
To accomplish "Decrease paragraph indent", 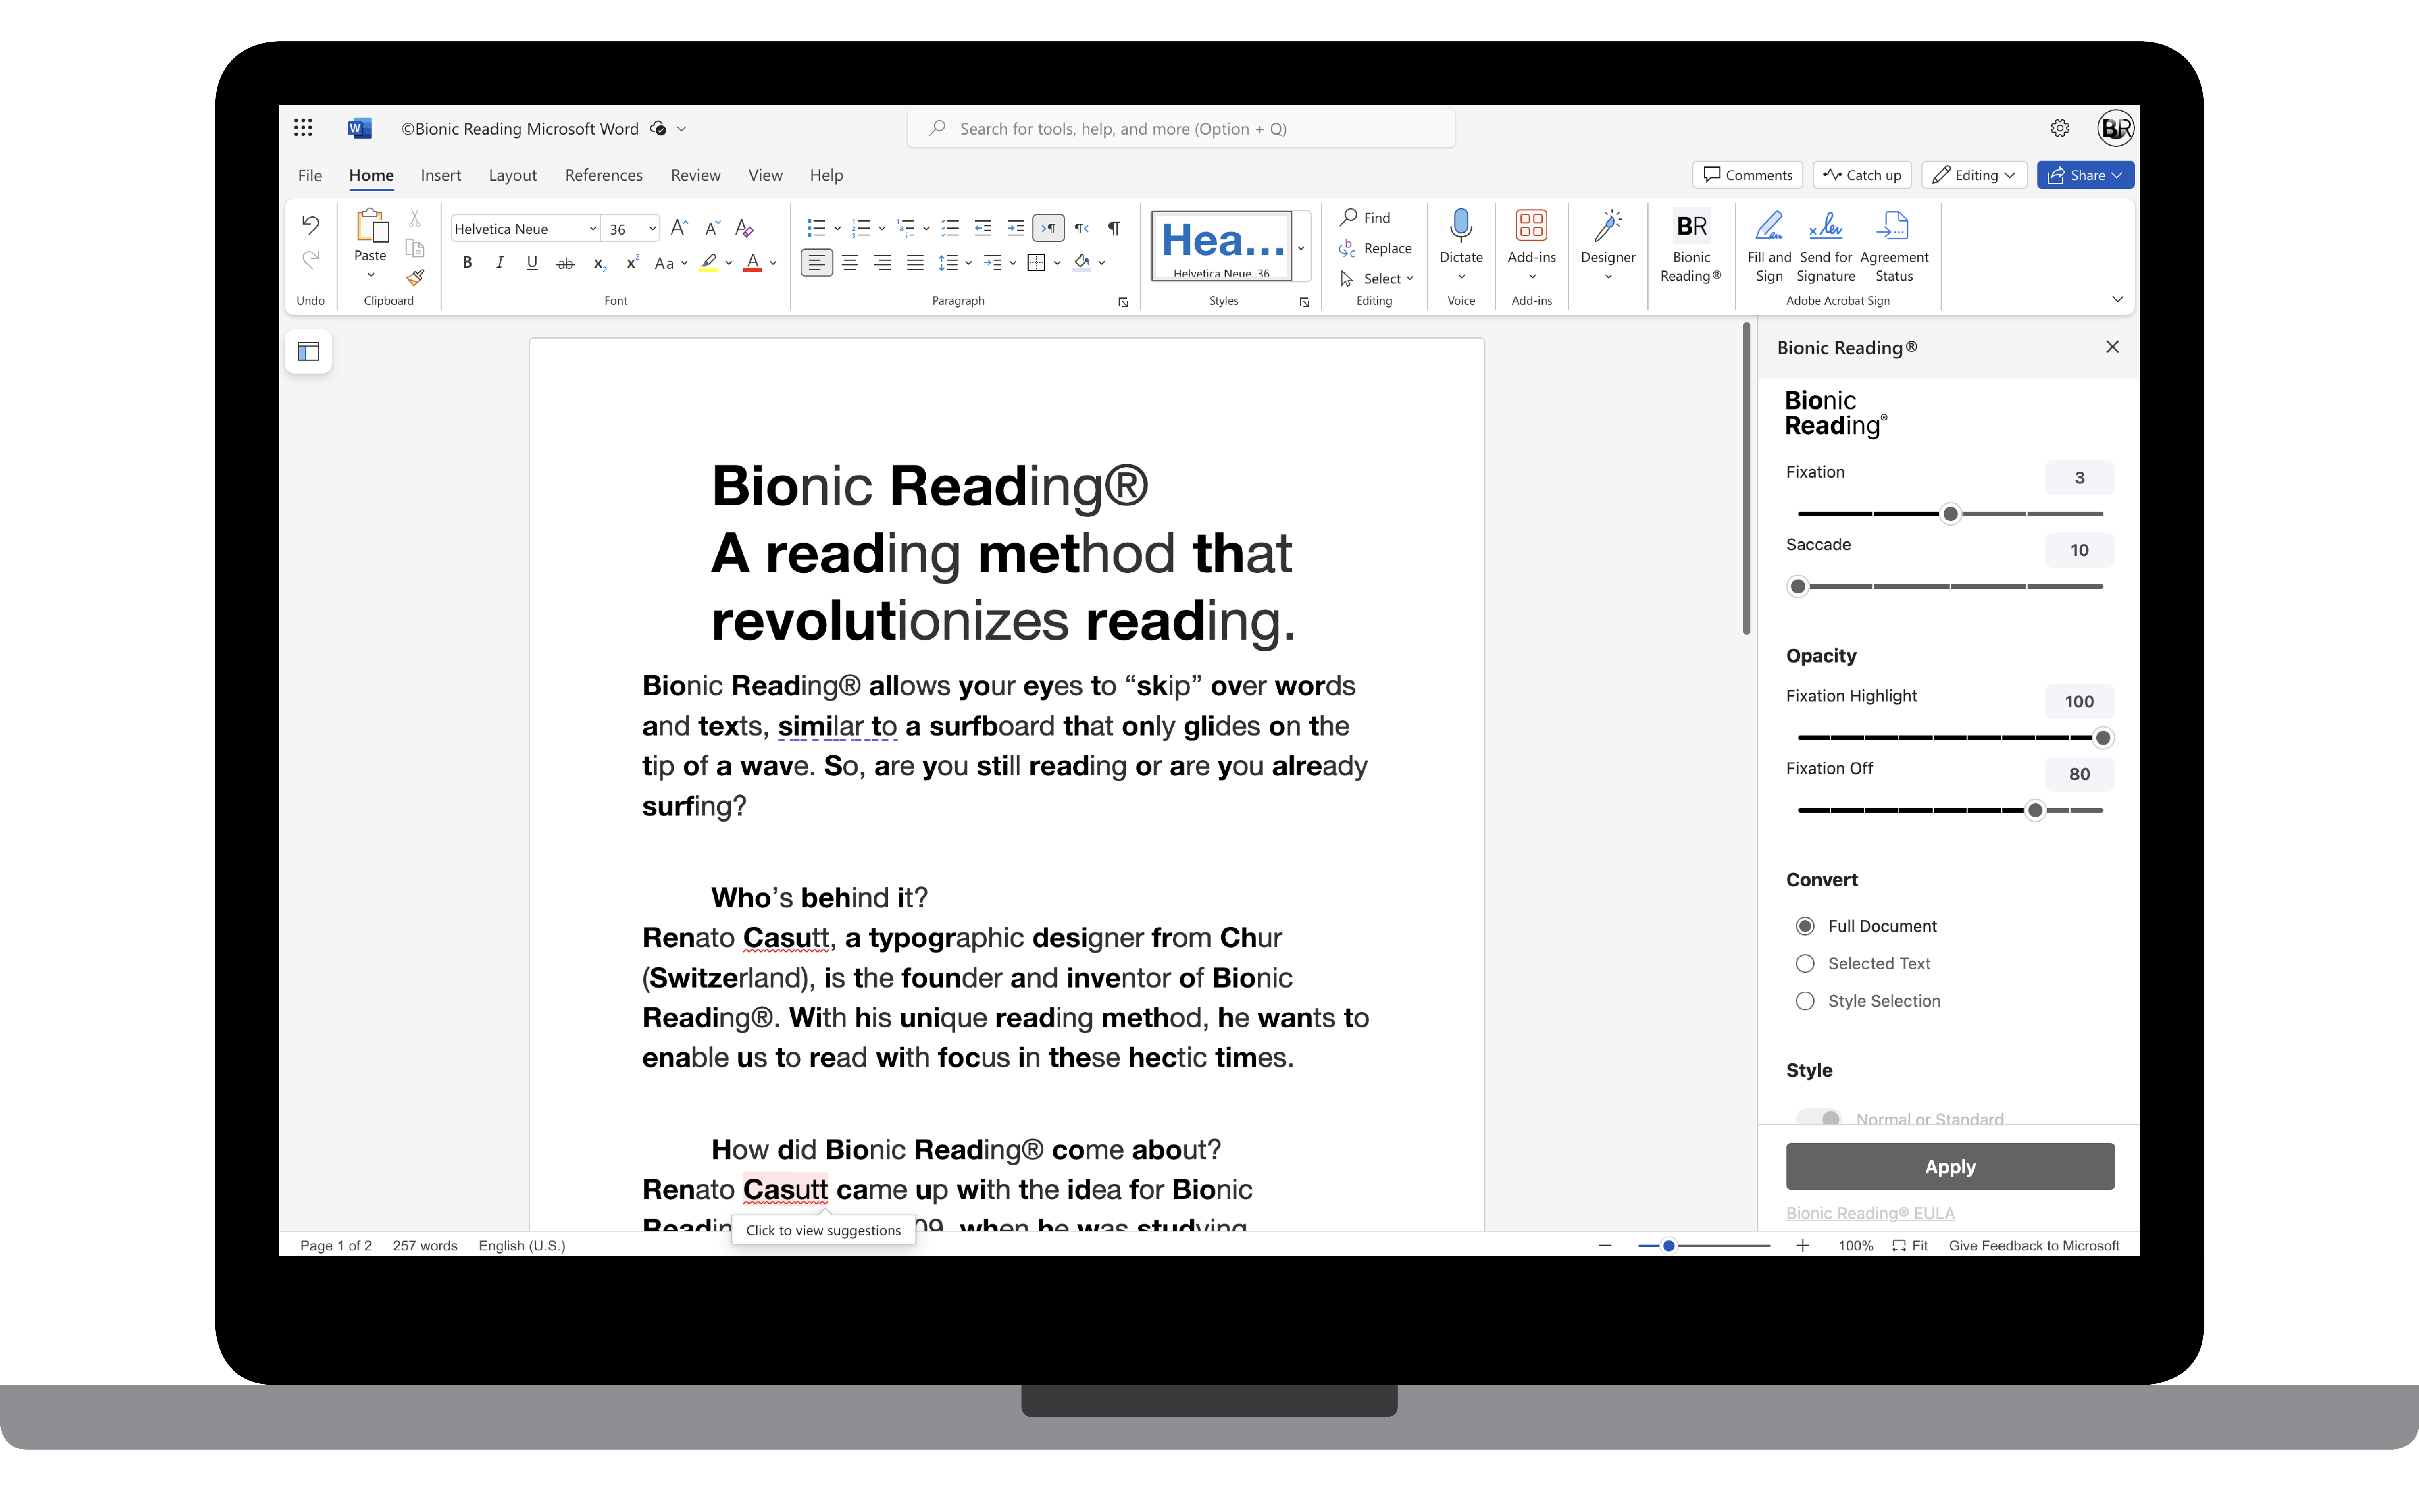I will (x=983, y=228).
